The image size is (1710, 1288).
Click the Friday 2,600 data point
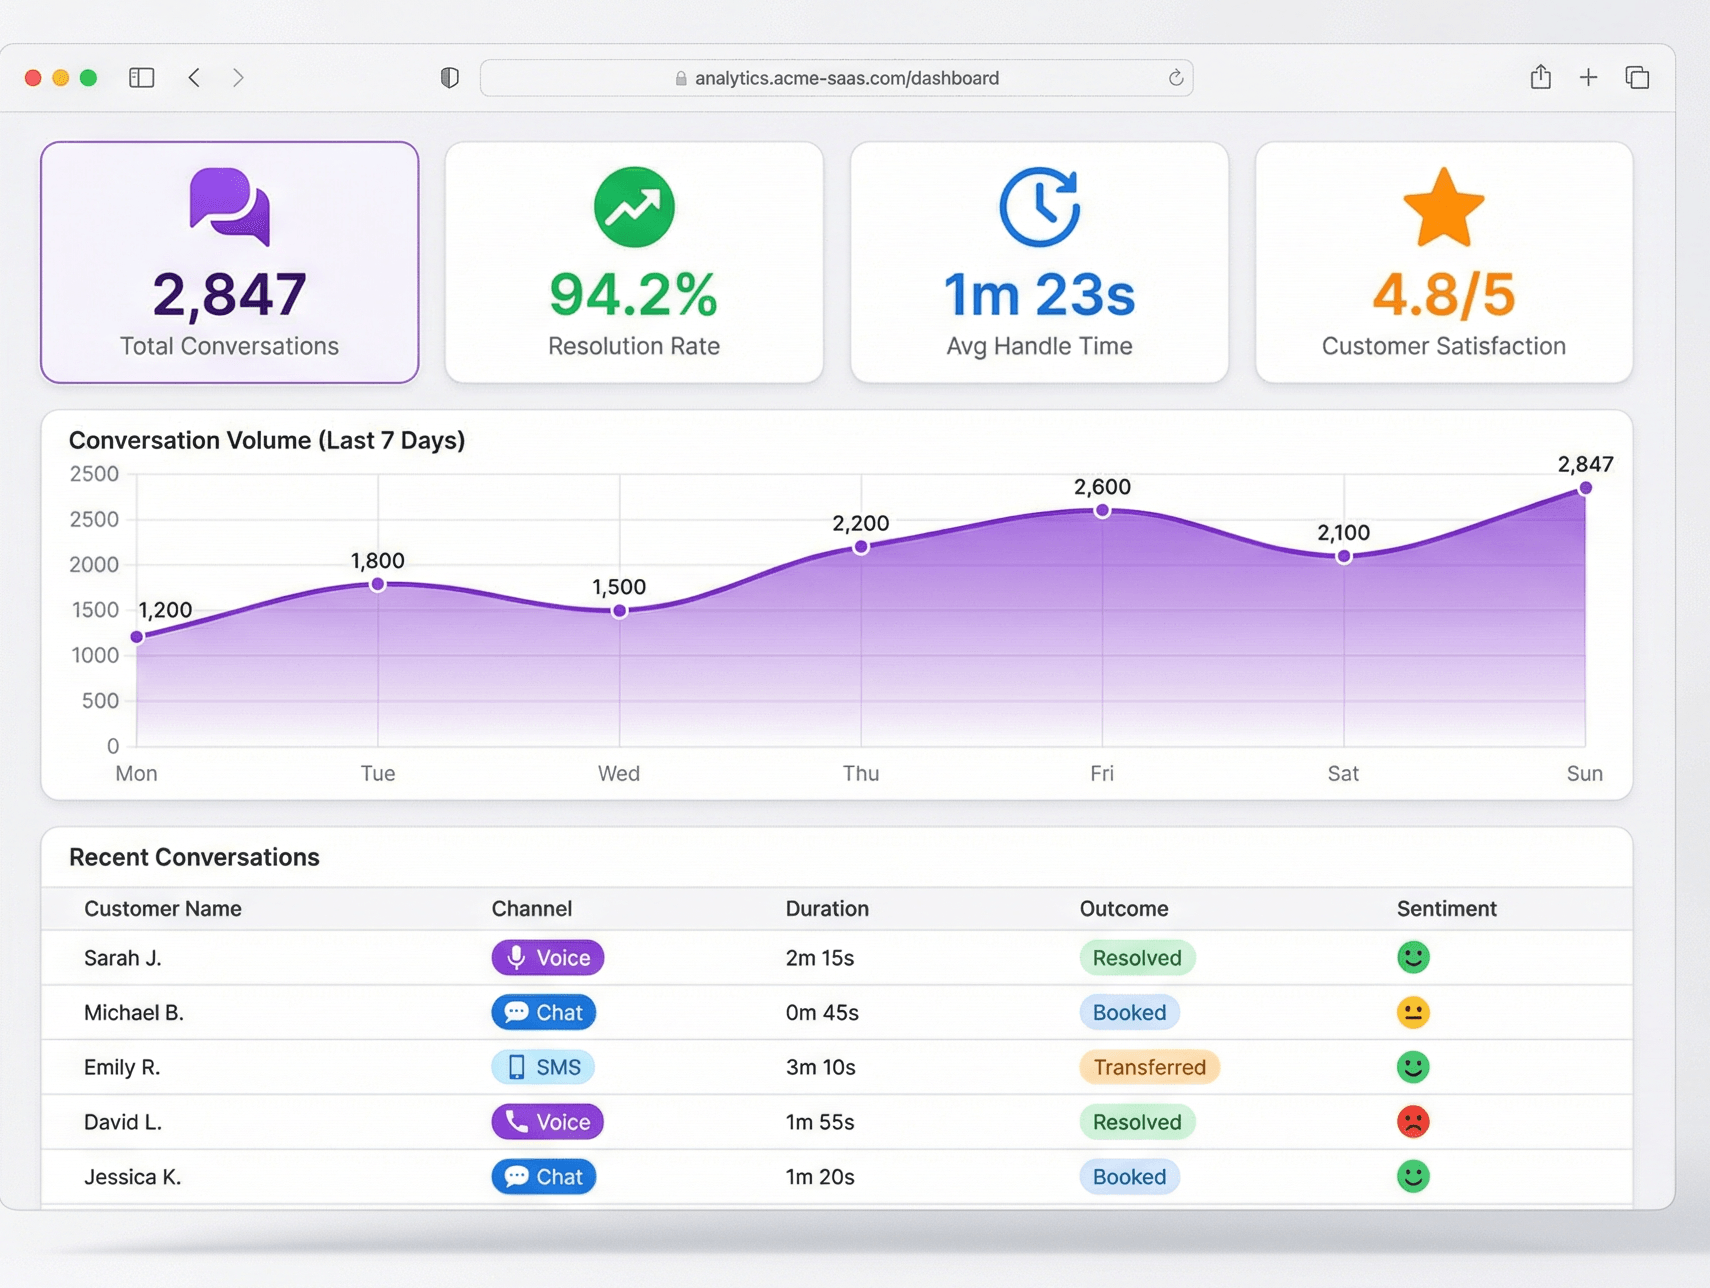click(x=1102, y=511)
